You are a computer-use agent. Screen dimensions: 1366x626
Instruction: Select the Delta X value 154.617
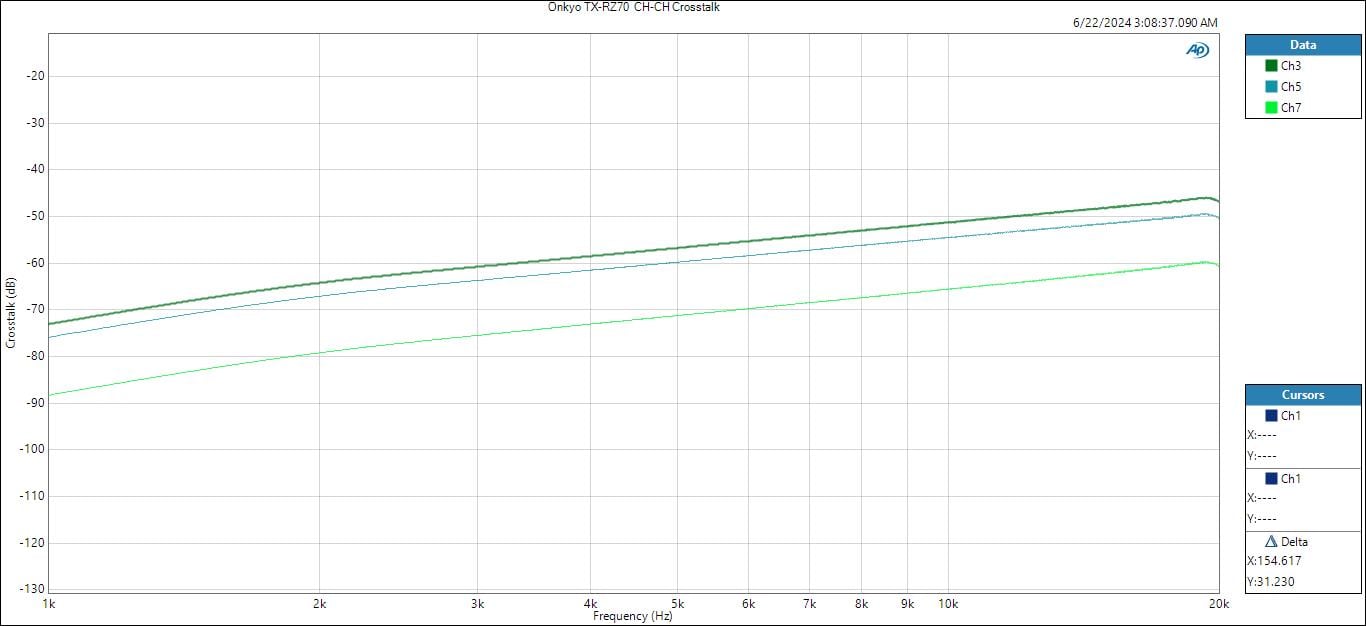(x=1280, y=561)
